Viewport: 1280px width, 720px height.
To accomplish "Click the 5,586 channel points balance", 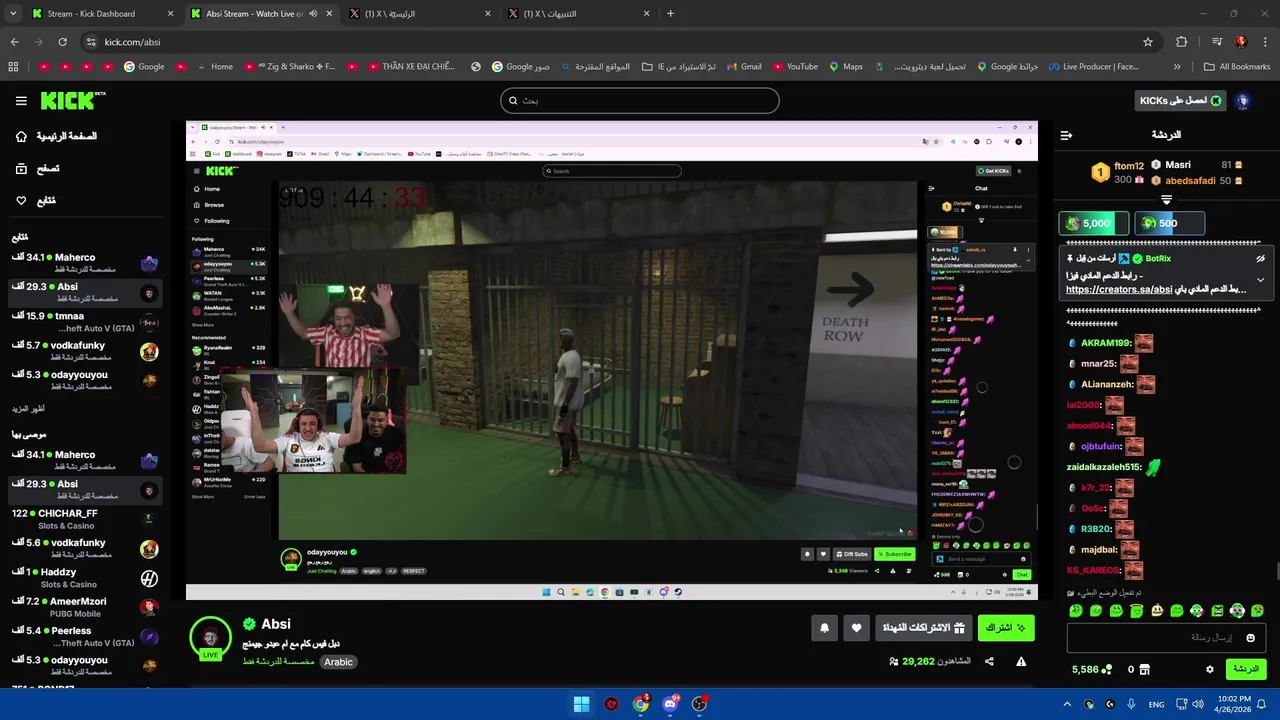I will (x=1091, y=669).
